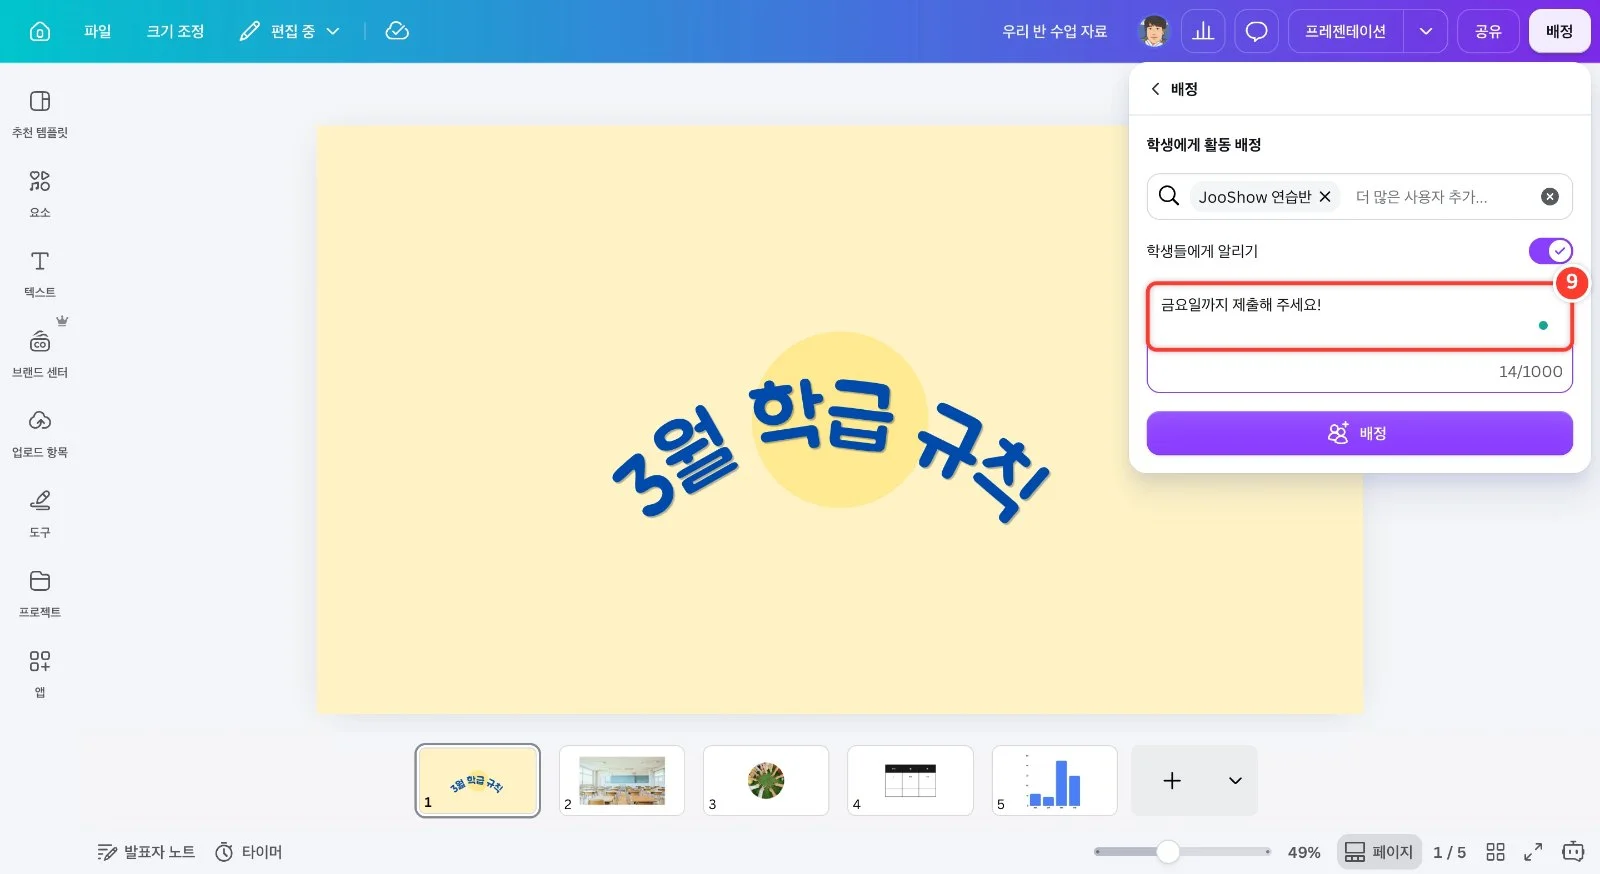Image resolution: width=1600 pixels, height=874 pixels.
Task: Select page 5 bar chart thumbnail
Action: [1054, 781]
